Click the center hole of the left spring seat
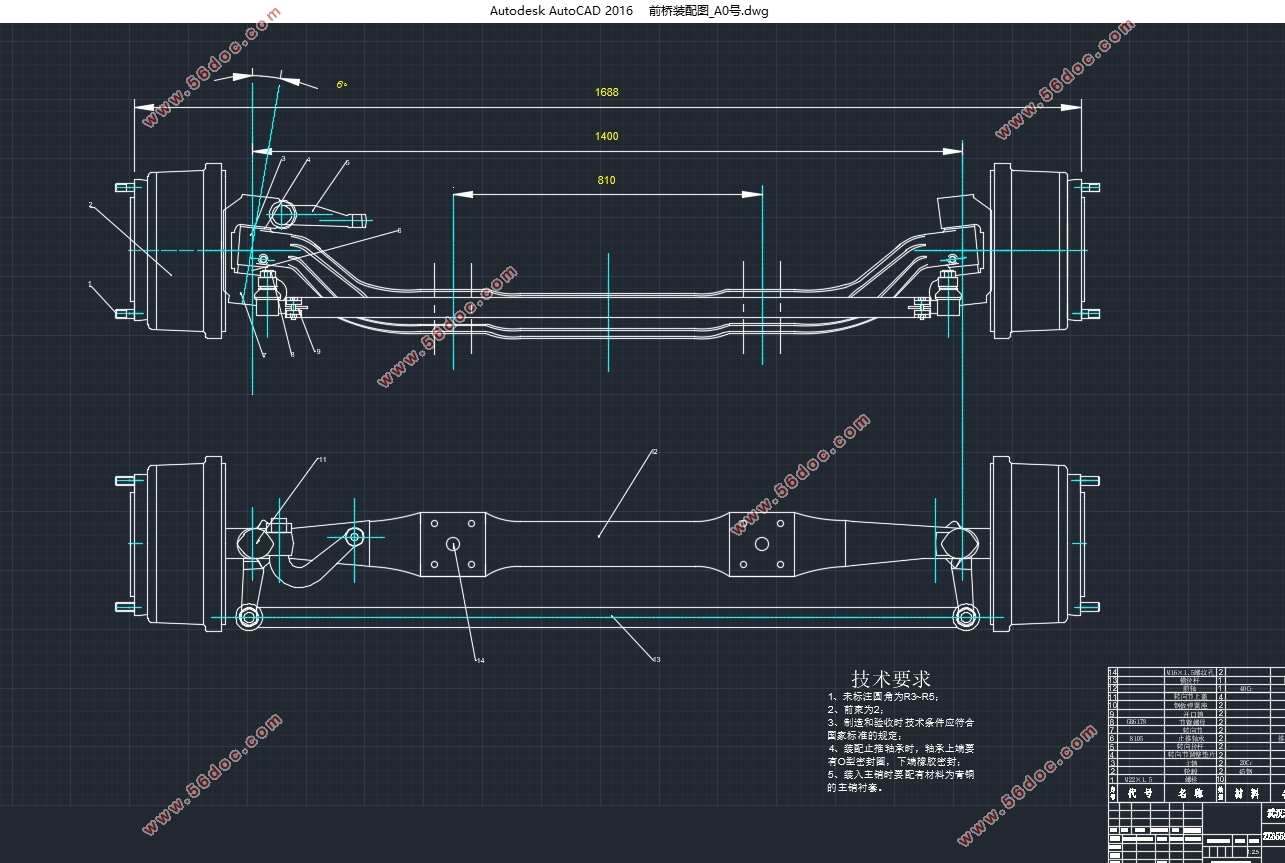Viewport: 1285px width, 863px height. [453, 543]
